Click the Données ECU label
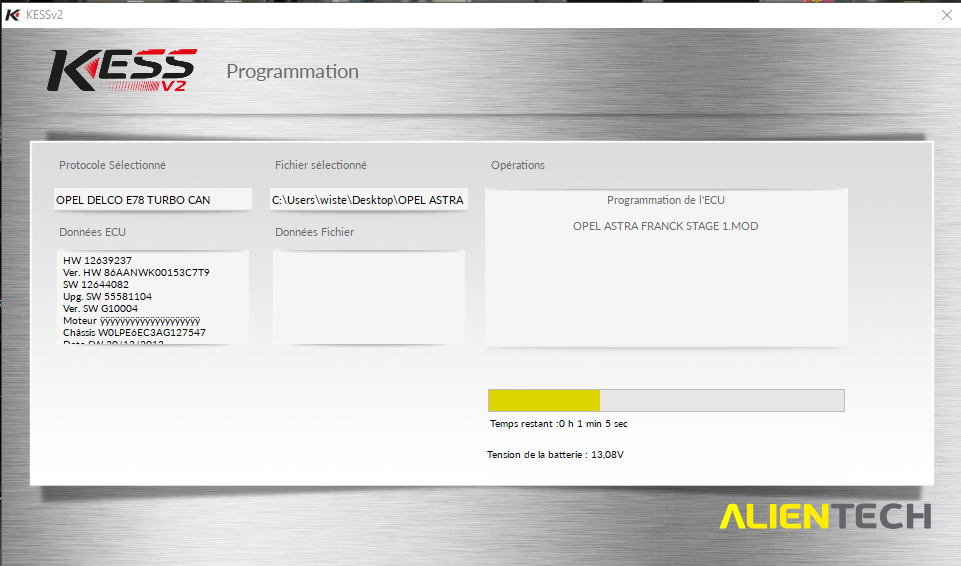The height and width of the screenshot is (566, 961). click(93, 232)
